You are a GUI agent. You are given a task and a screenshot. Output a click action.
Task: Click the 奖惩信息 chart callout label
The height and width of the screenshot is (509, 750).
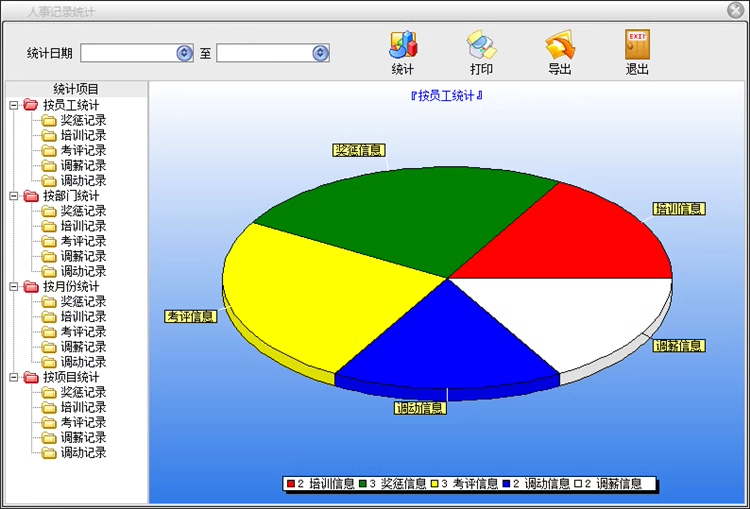pyautogui.click(x=359, y=150)
